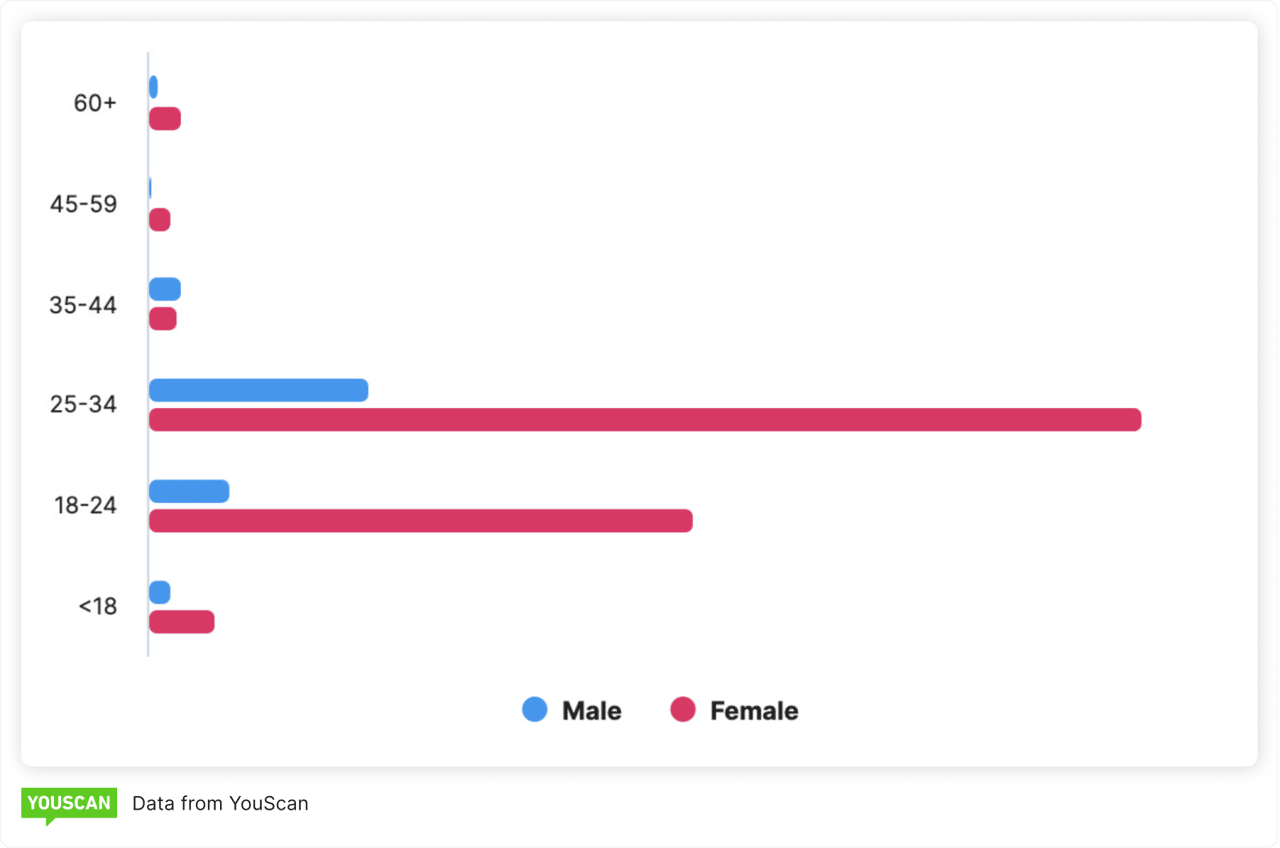Select the Female 45-59 bar

160,219
